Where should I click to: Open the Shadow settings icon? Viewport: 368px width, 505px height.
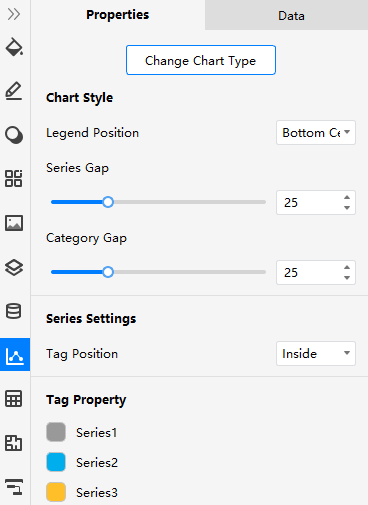14,135
